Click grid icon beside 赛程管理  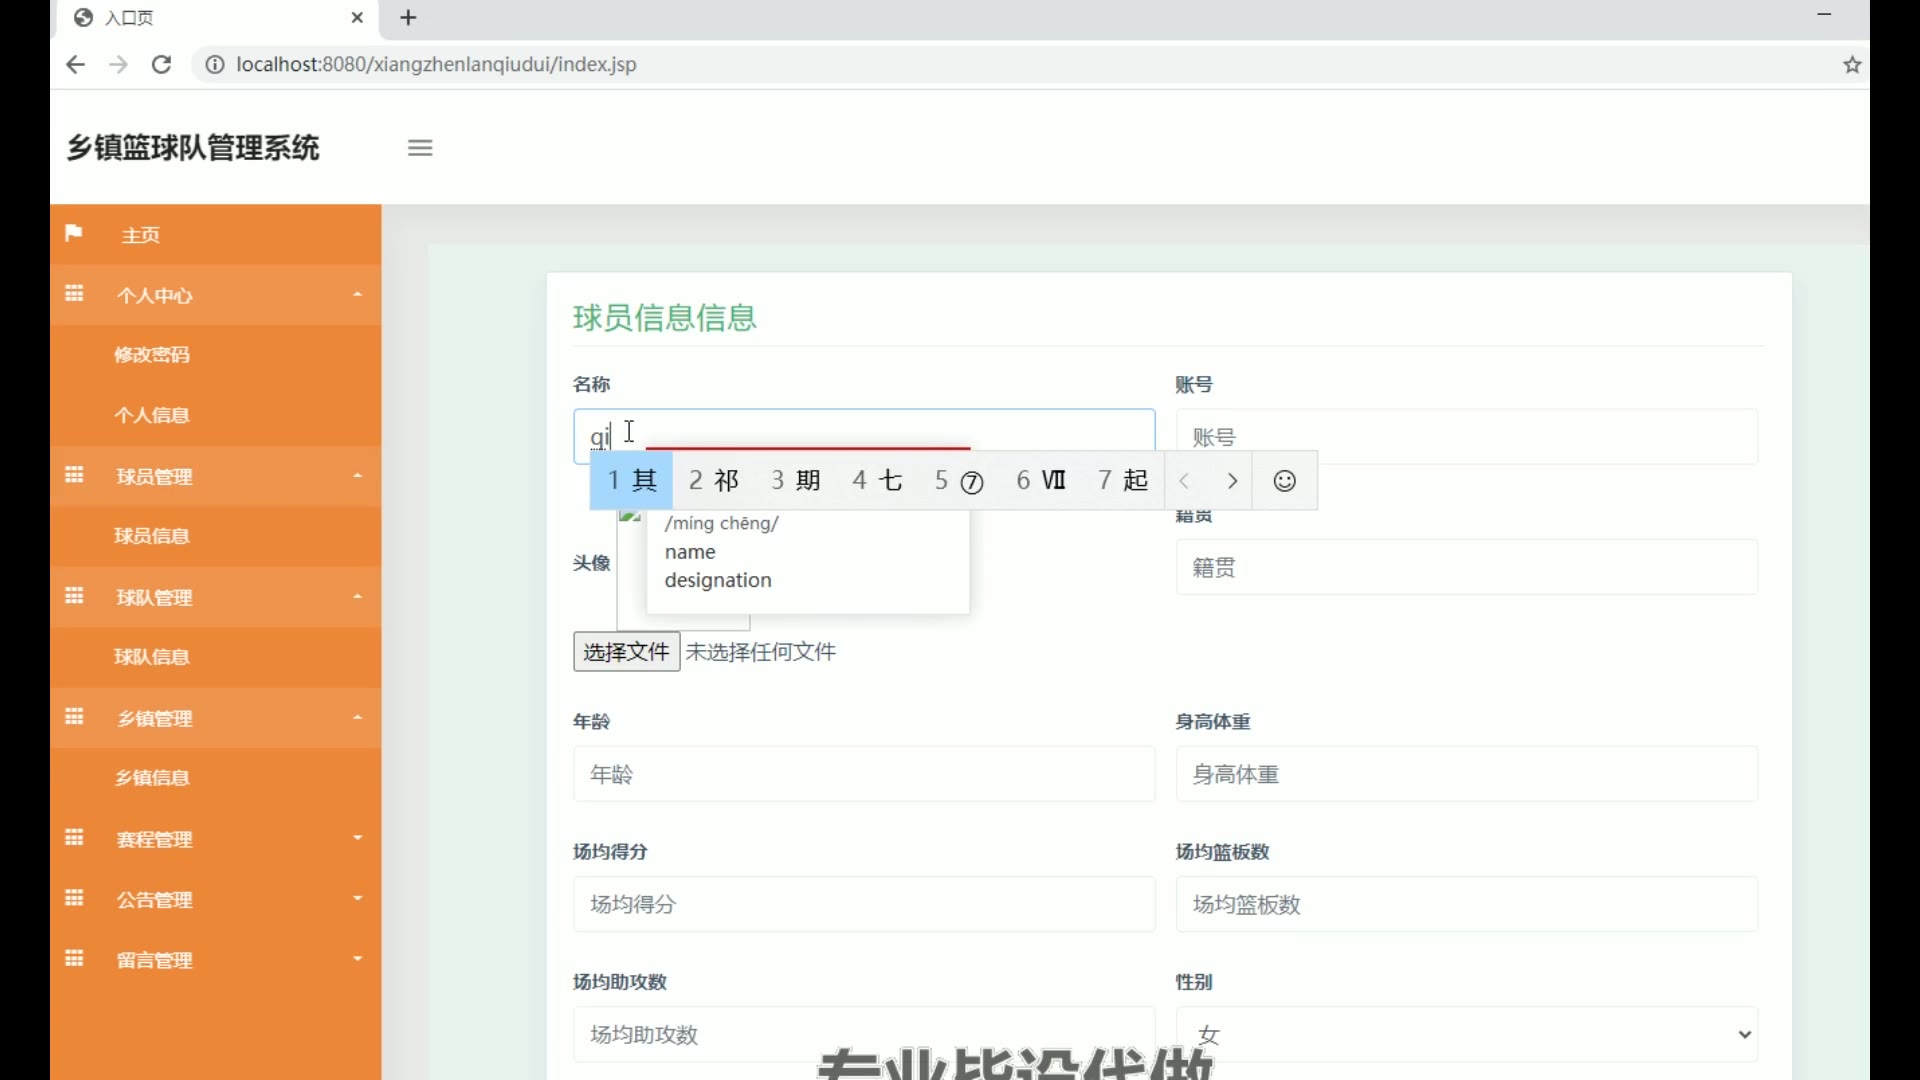[x=74, y=838]
